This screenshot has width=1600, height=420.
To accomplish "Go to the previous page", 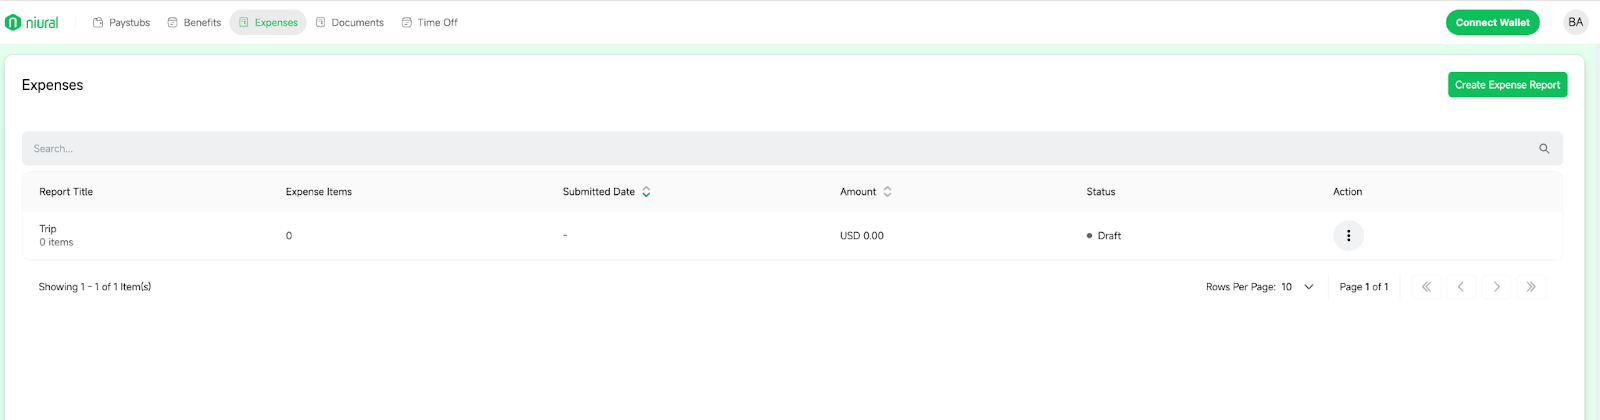I will [1461, 287].
